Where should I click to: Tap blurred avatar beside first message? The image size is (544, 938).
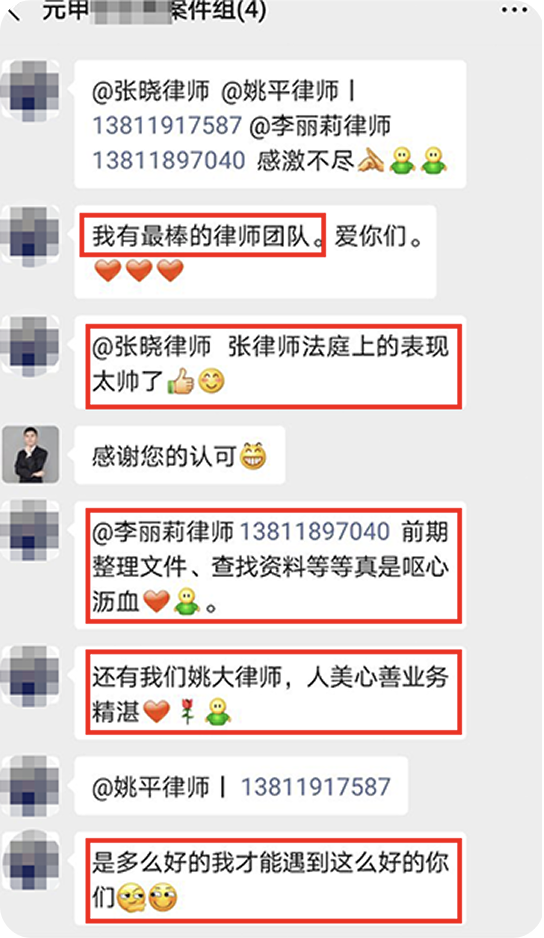click(31, 91)
